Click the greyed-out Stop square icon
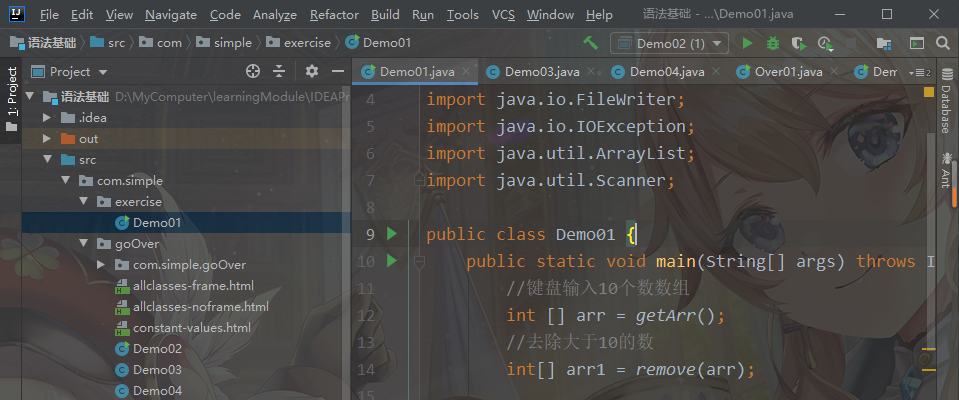Screen dimensions: 959x400 (850, 43)
